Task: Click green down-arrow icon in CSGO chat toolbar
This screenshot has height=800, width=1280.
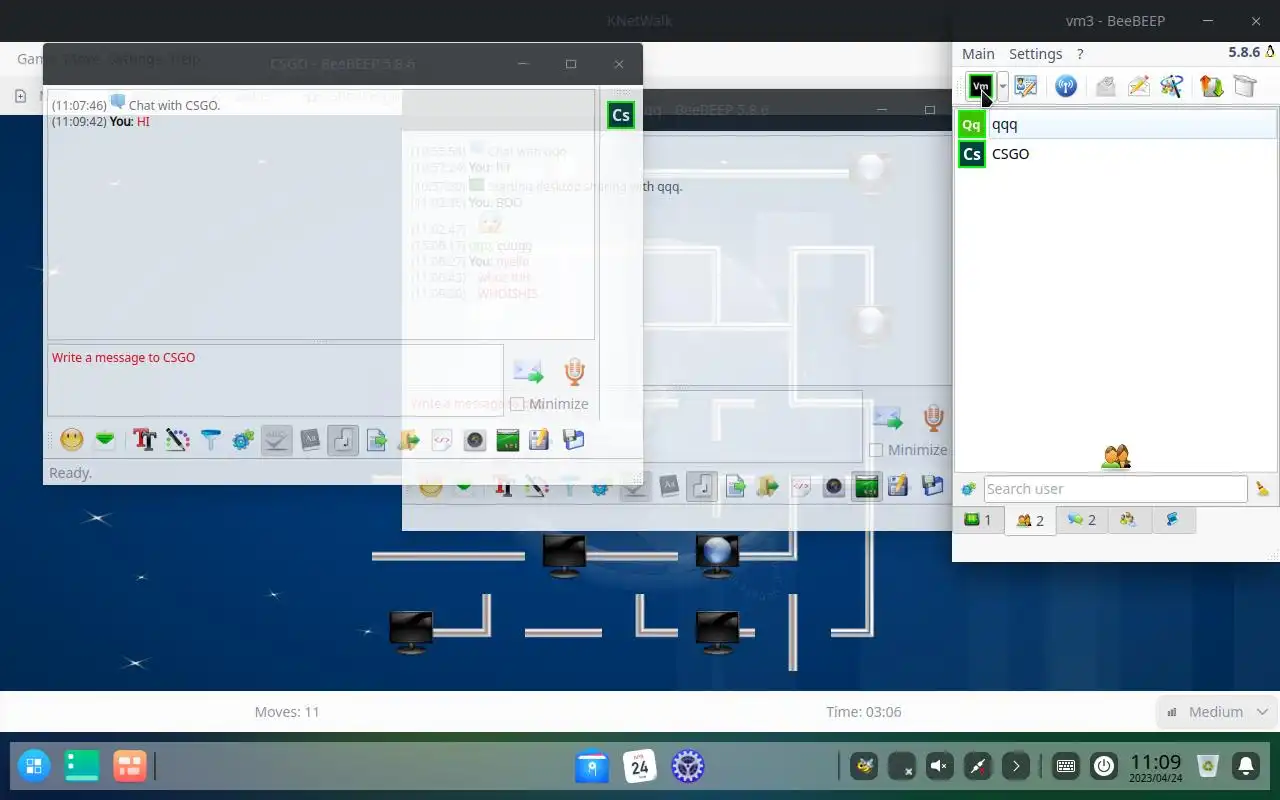Action: click(x=105, y=439)
